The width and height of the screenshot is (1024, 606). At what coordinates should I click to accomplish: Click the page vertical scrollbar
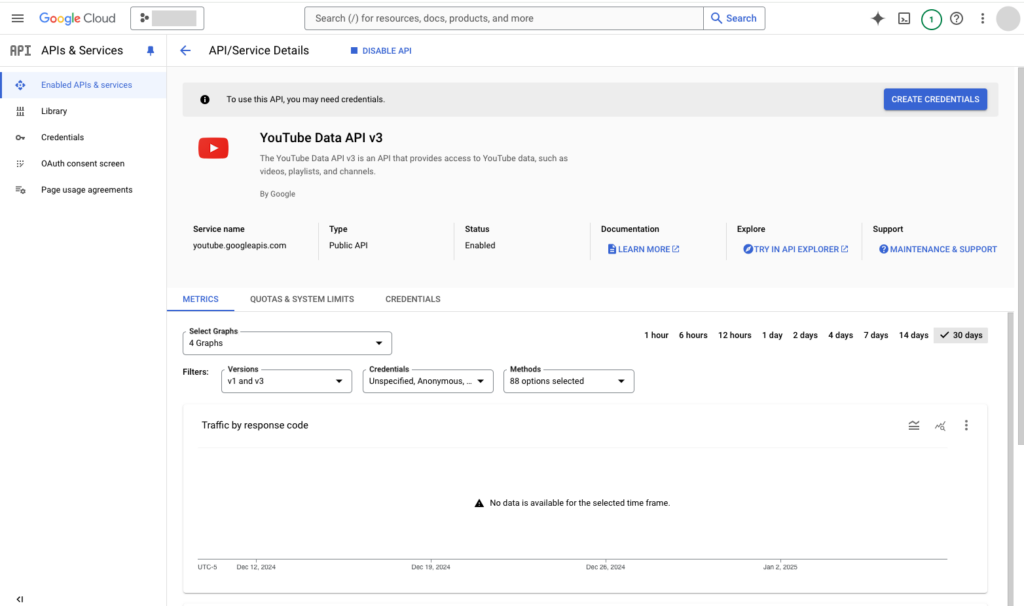(1020, 256)
